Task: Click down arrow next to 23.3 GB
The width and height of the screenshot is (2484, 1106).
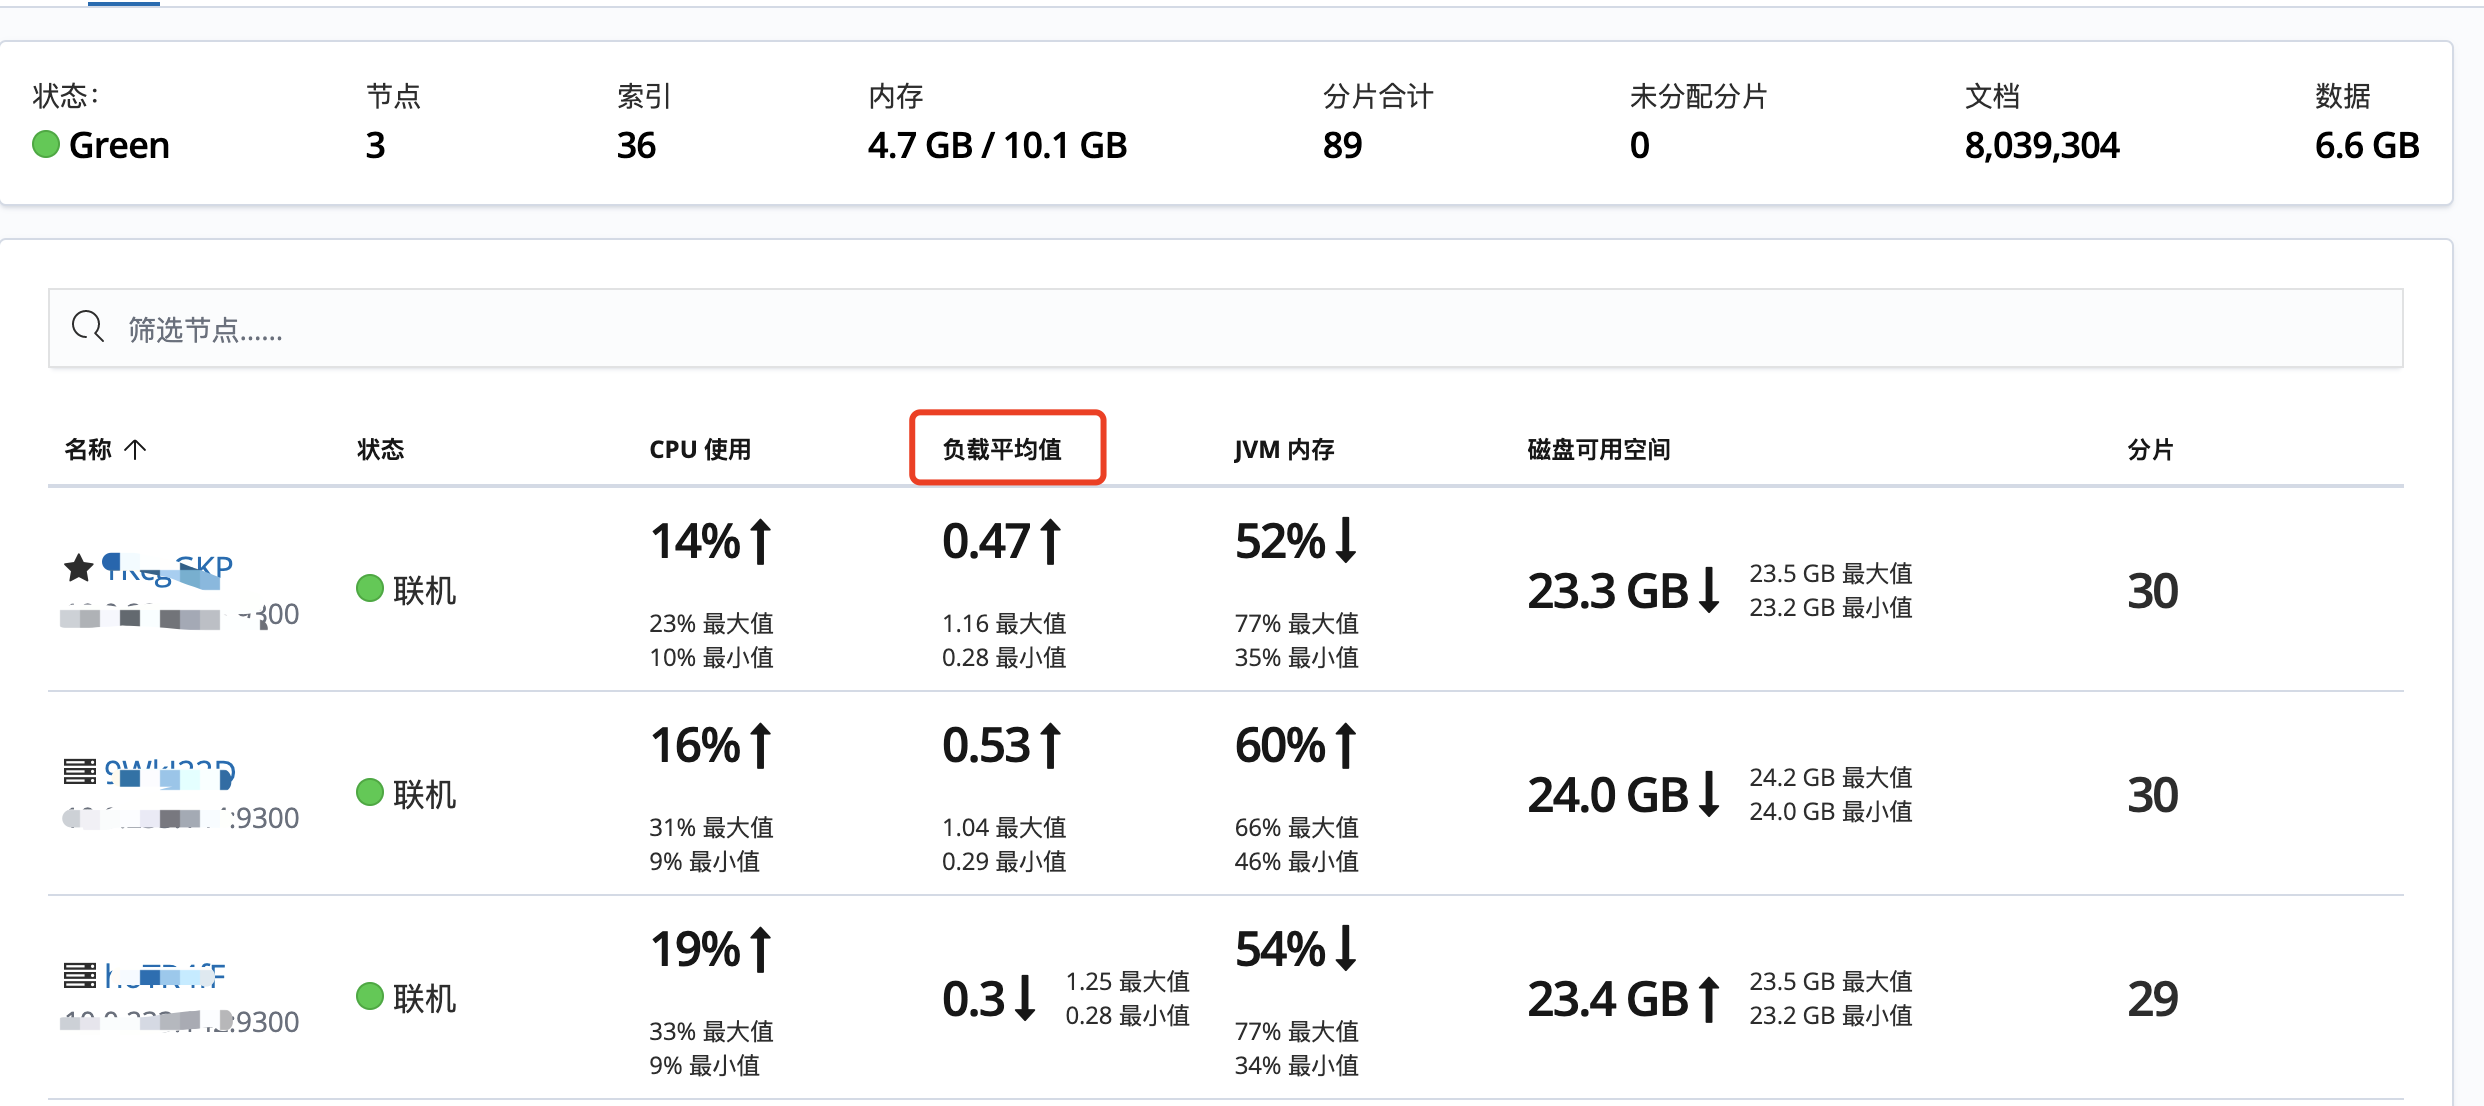Action: tap(1709, 590)
